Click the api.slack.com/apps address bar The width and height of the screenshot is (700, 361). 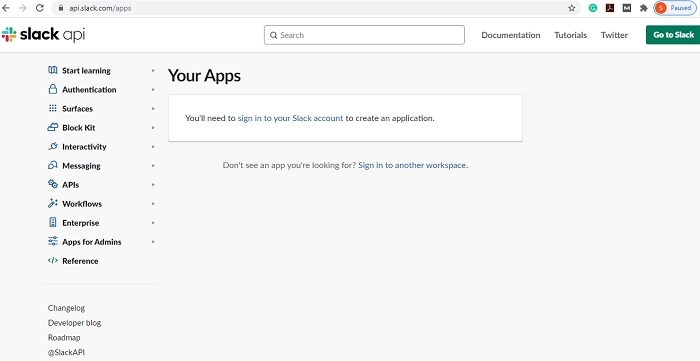(317, 8)
